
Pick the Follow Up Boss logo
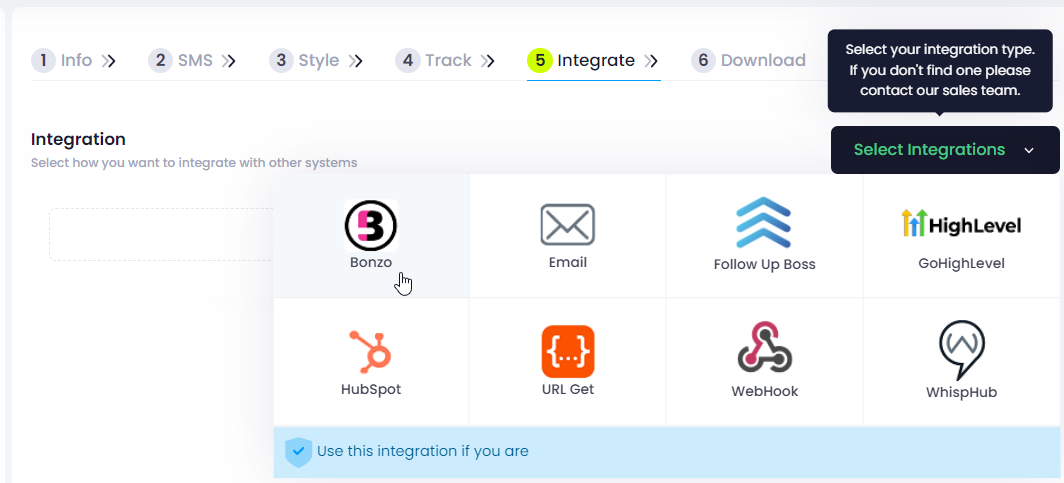764,223
